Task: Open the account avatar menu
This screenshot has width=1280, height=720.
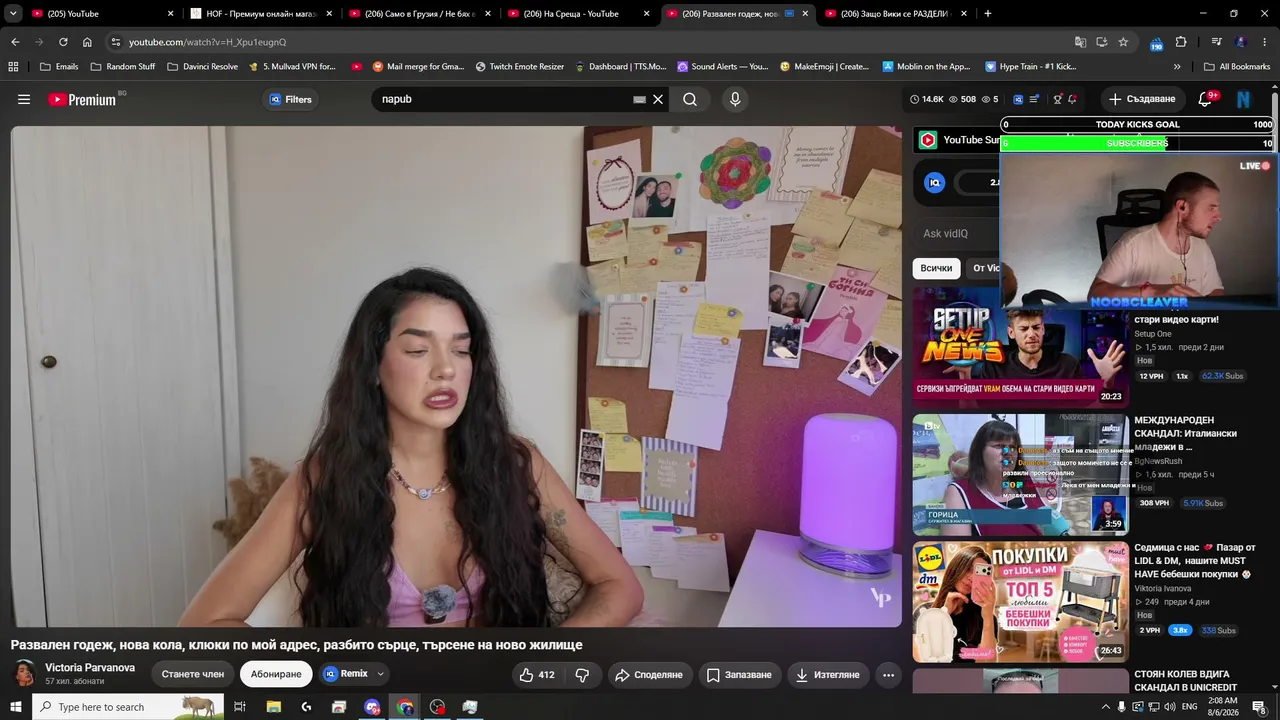Action: [1244, 99]
